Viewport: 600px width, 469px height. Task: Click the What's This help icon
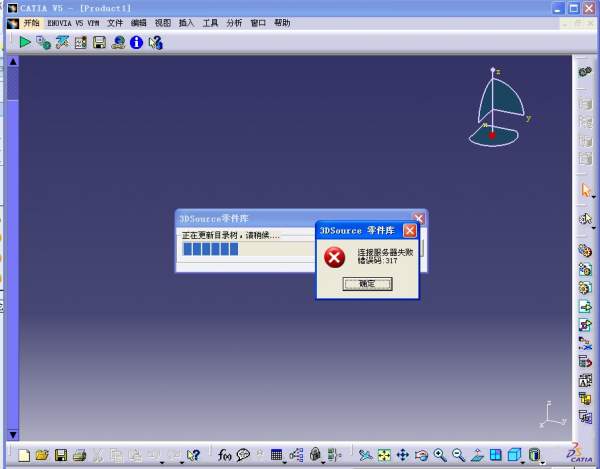coord(193,455)
